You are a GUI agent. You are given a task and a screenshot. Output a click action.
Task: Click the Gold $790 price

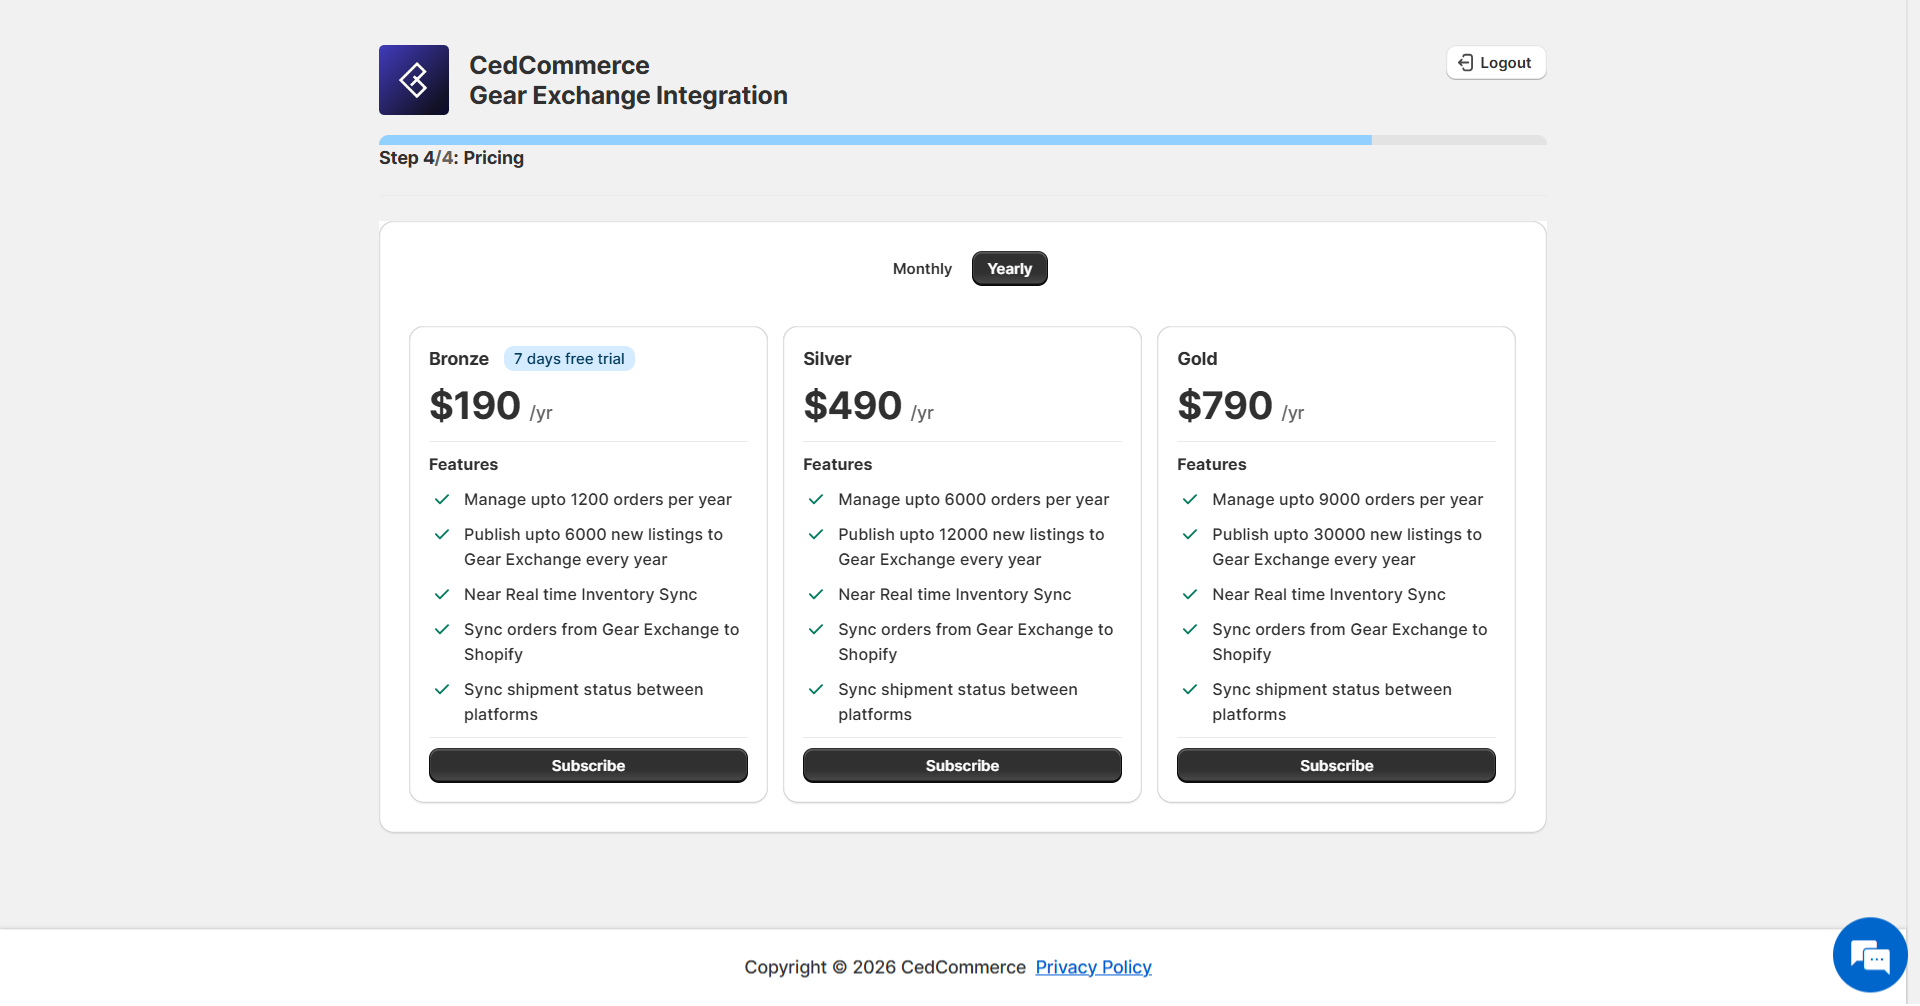point(1225,406)
